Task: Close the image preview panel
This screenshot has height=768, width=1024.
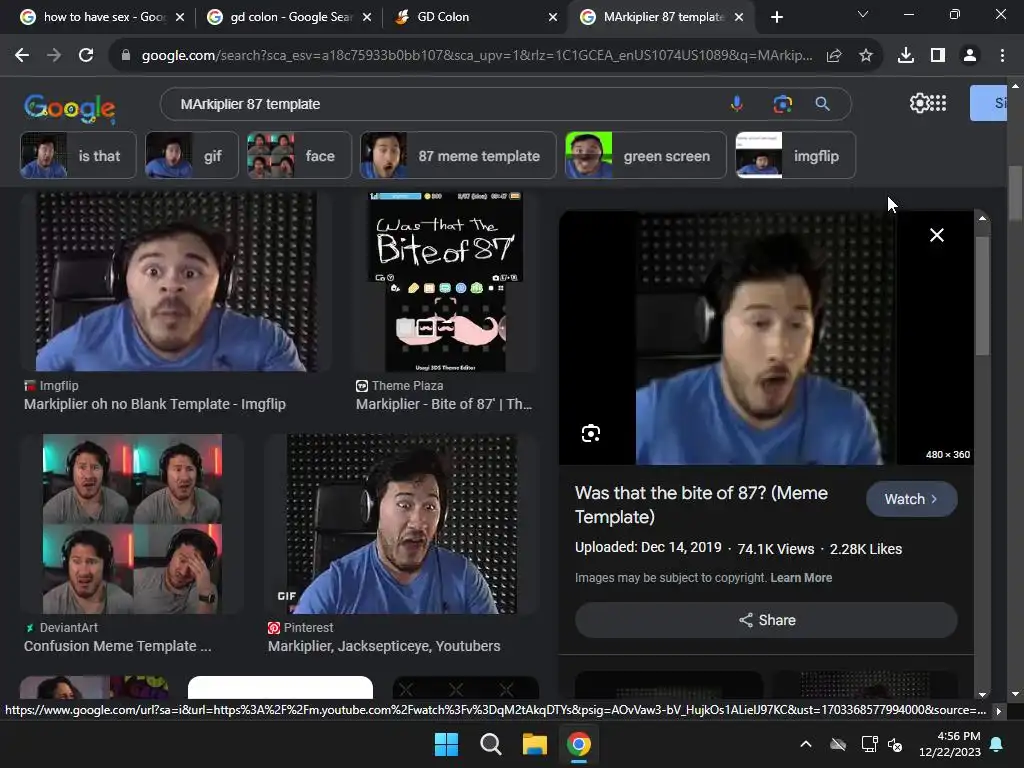Action: pos(936,235)
